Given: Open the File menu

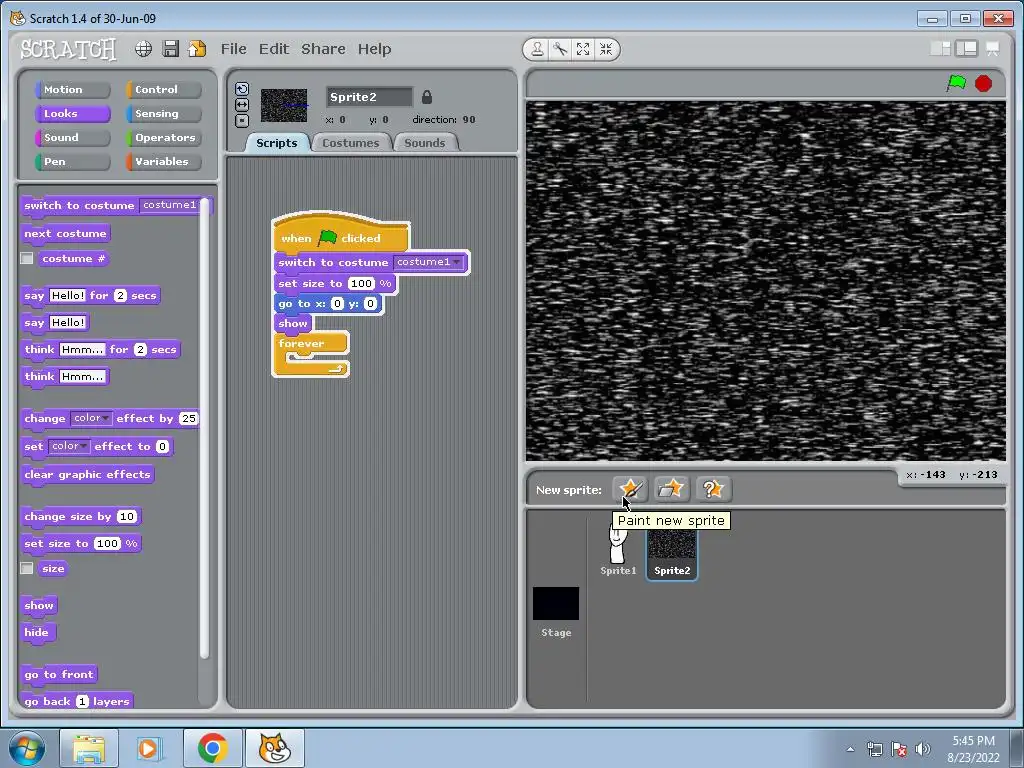Looking at the screenshot, I should click(233, 49).
